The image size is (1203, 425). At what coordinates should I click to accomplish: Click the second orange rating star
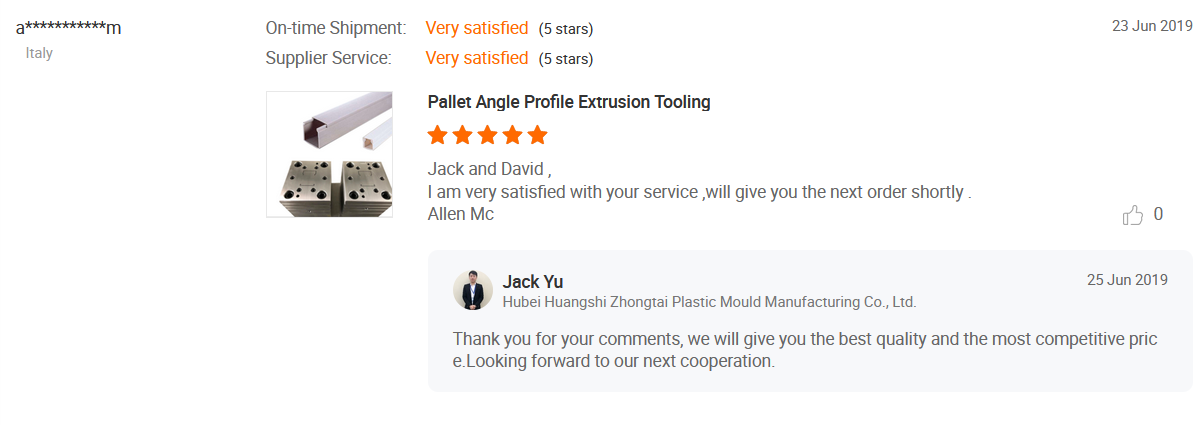click(x=463, y=135)
